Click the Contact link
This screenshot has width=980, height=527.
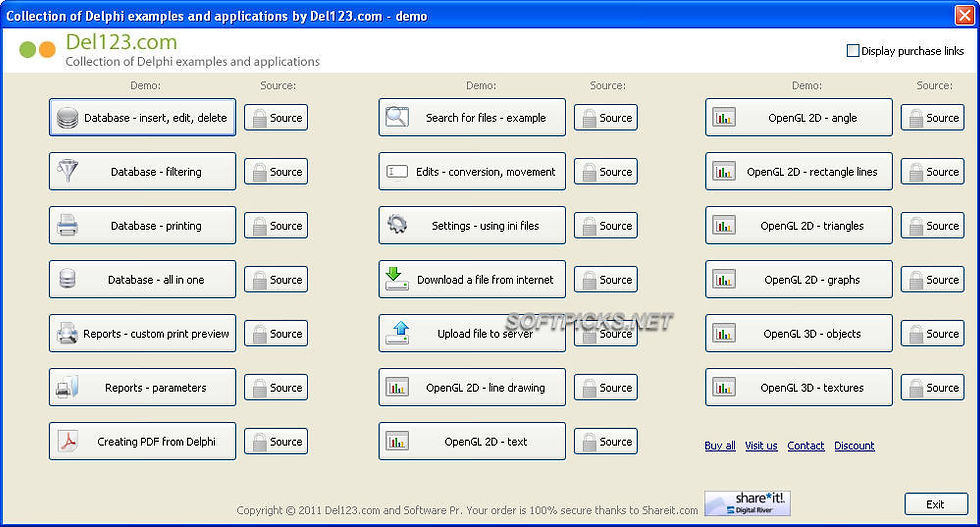click(806, 445)
